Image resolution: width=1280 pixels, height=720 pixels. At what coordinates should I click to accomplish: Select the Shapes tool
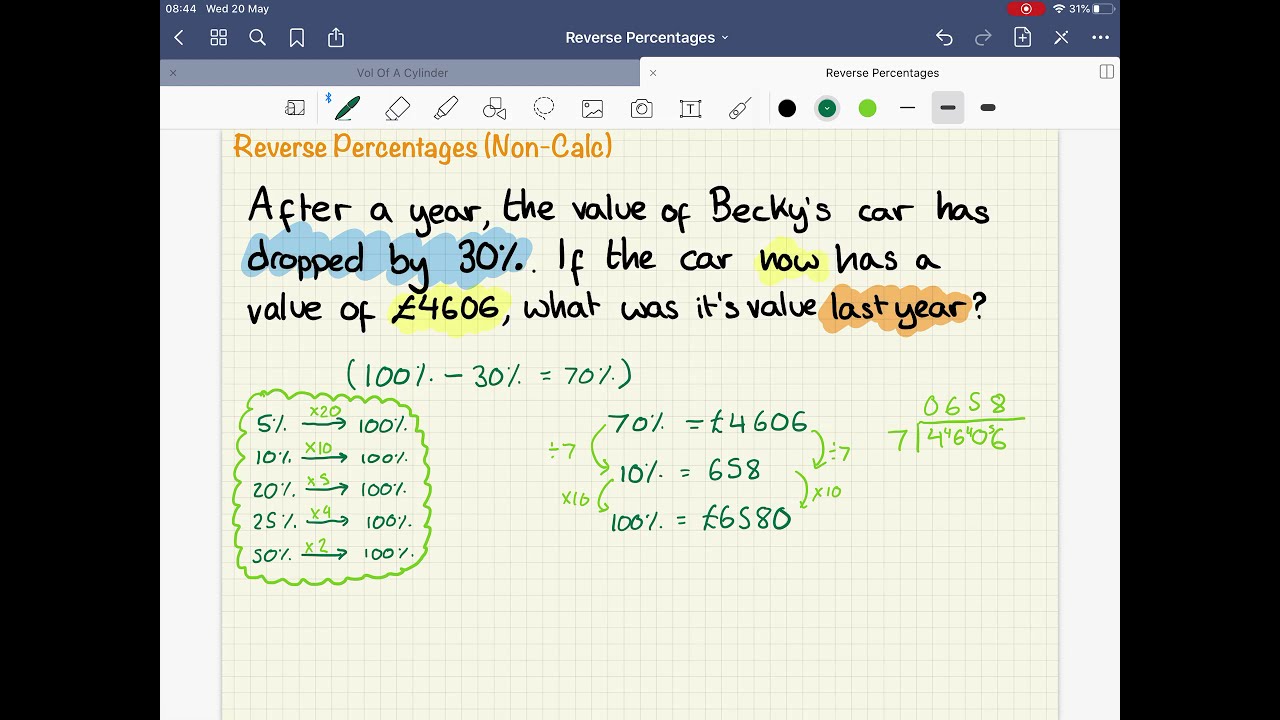[x=494, y=108]
